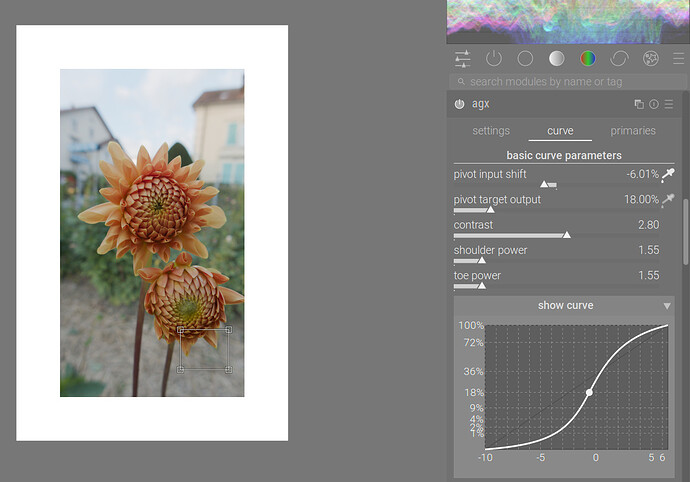Switch to the primaries tab

click(x=633, y=131)
